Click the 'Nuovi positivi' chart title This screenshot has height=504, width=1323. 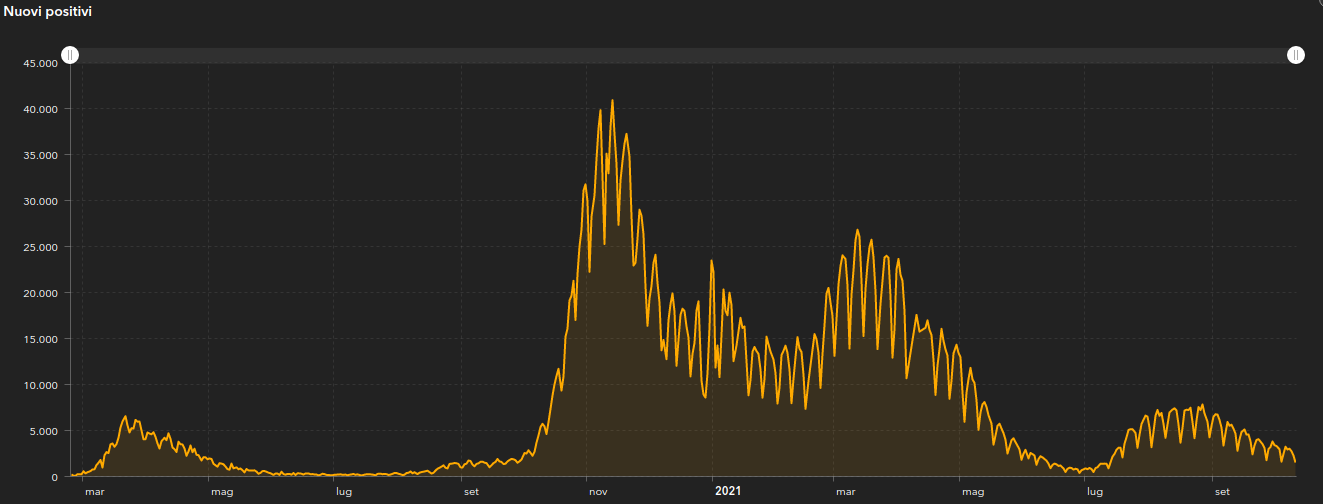[x=49, y=11]
